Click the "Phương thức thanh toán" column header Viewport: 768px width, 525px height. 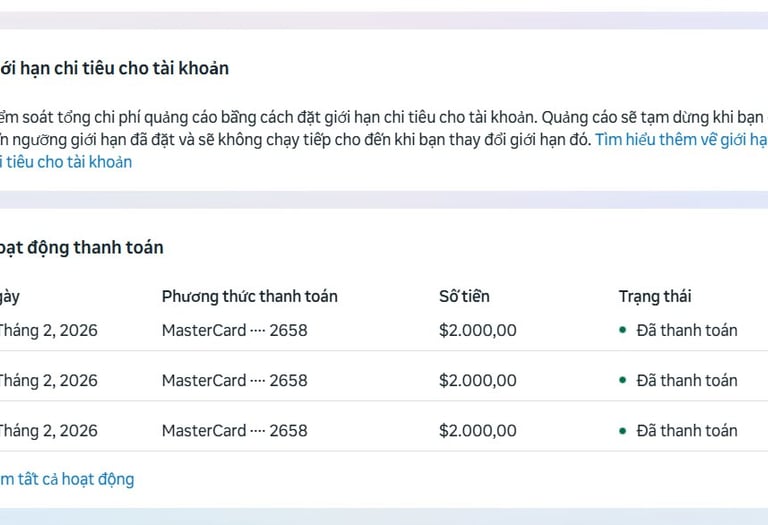point(249,296)
